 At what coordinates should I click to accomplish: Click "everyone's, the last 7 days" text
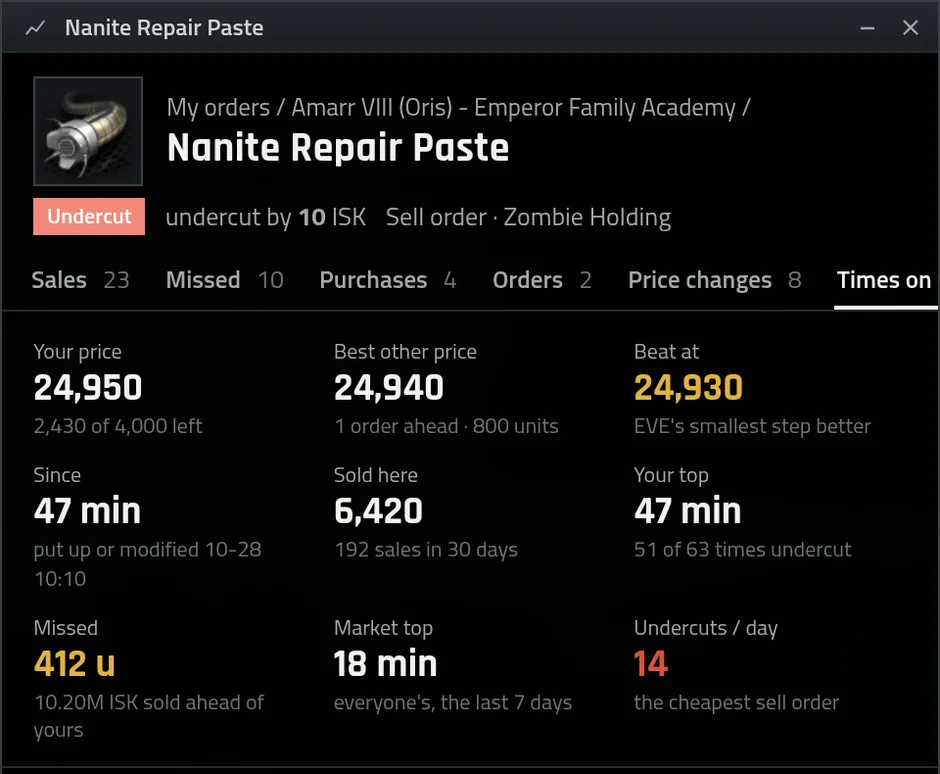click(x=453, y=703)
